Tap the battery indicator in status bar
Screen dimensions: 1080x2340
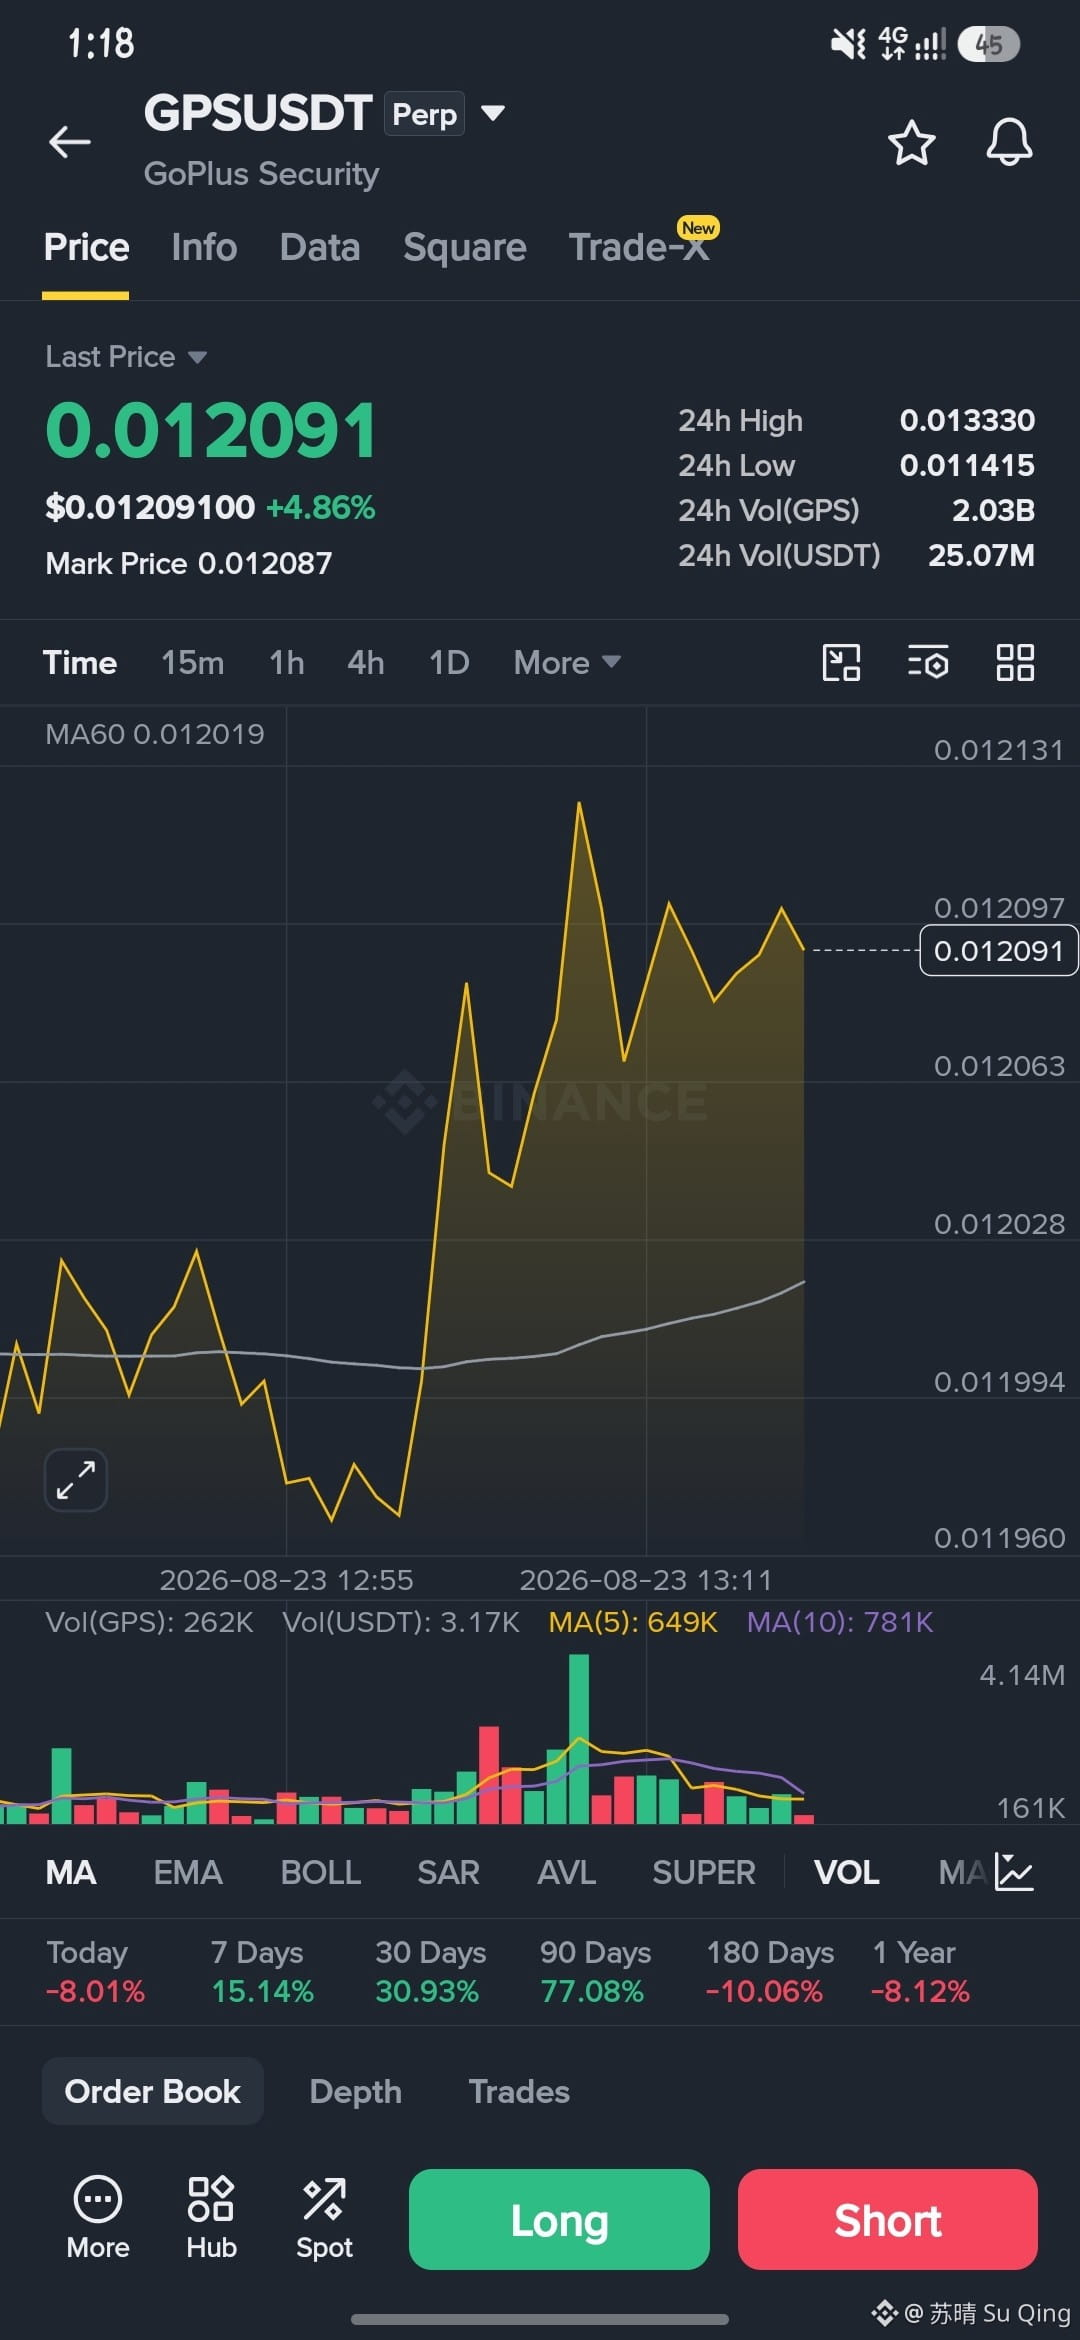click(988, 44)
